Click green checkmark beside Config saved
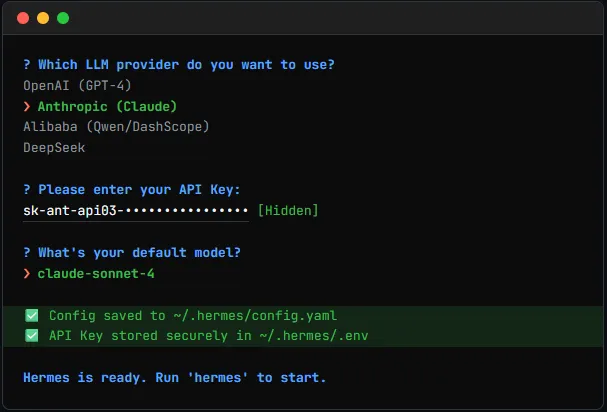607x412 pixels. pyautogui.click(x=31, y=315)
